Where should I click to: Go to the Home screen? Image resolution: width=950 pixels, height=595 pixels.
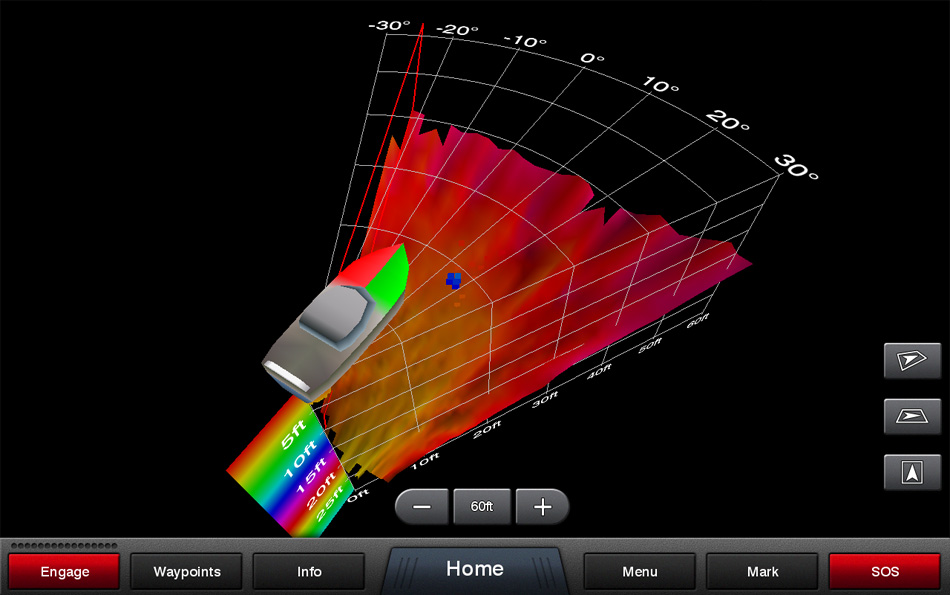474,569
